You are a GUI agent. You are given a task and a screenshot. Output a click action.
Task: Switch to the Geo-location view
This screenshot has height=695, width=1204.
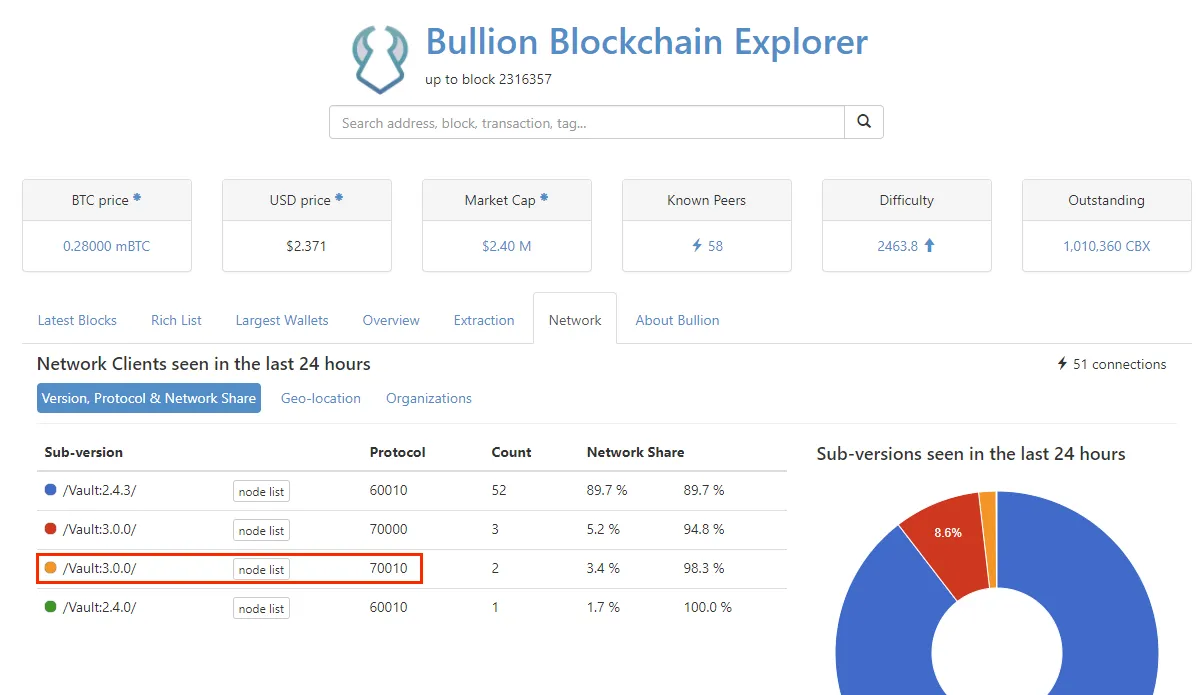click(x=321, y=398)
